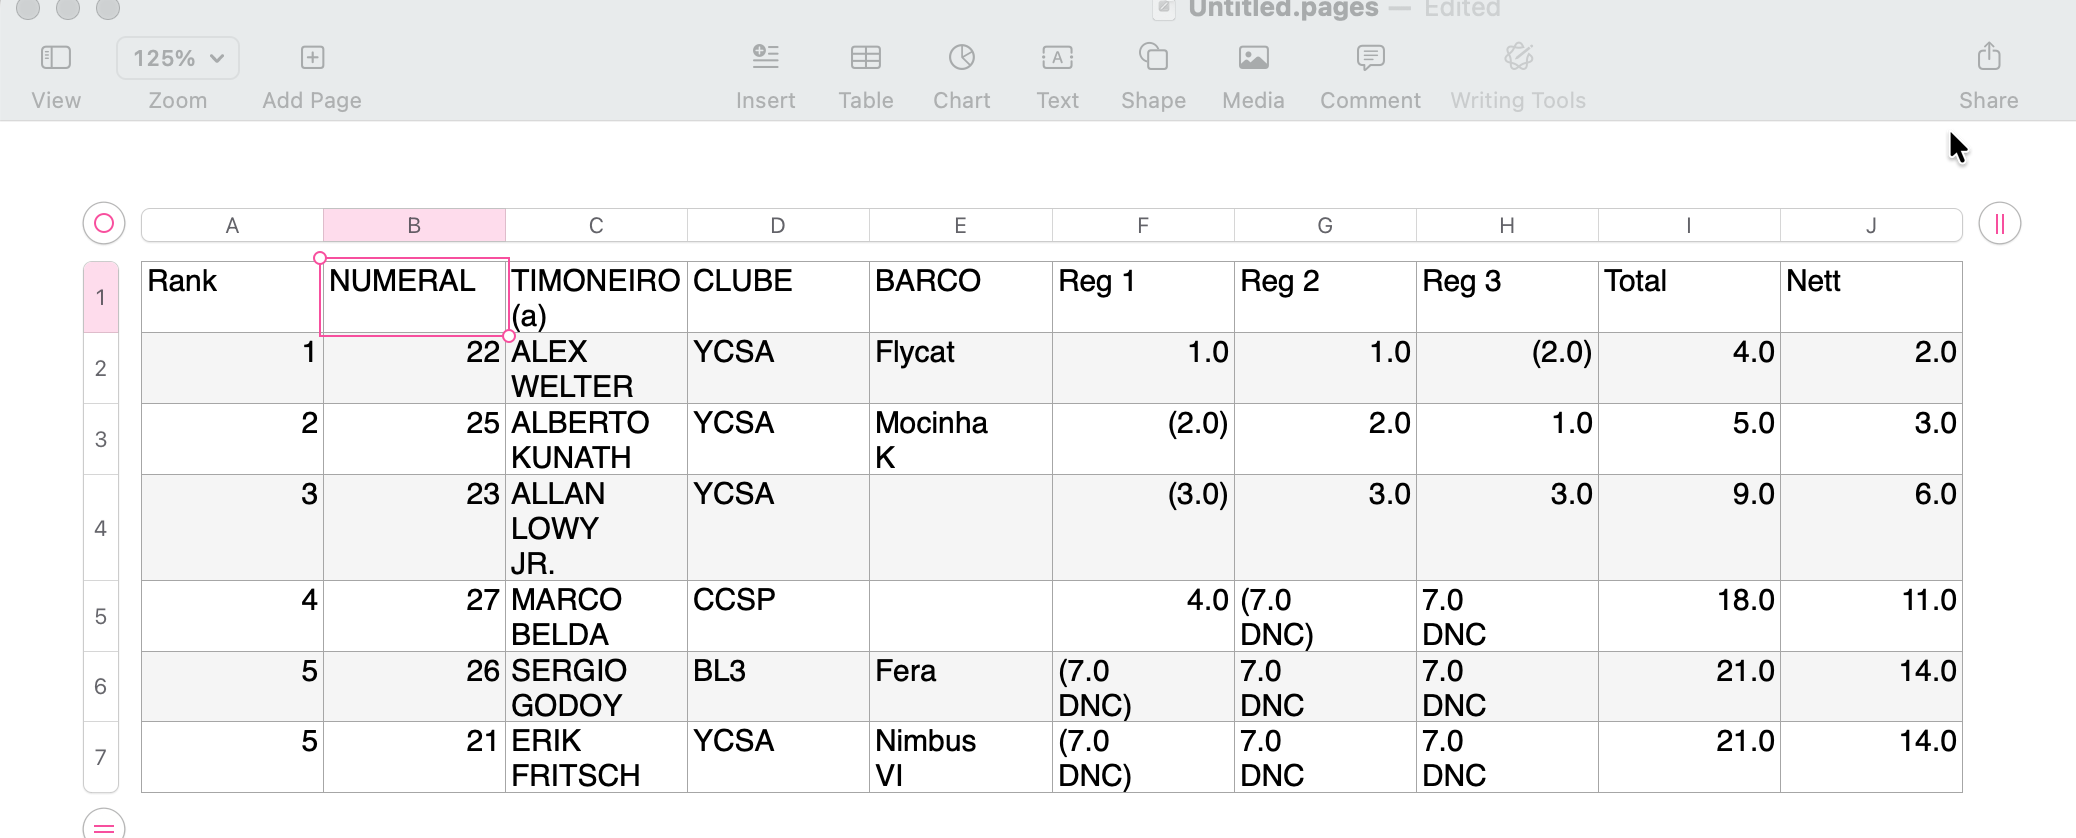
Task: Select column header H
Action: coord(1506,225)
